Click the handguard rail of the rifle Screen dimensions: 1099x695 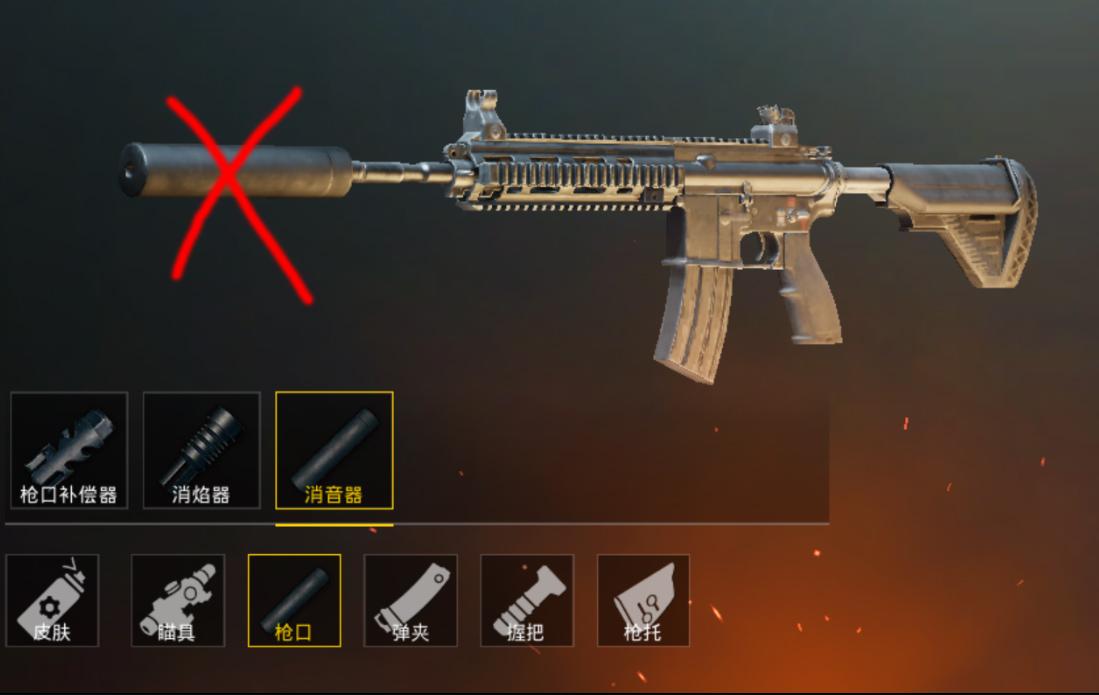coord(568,173)
